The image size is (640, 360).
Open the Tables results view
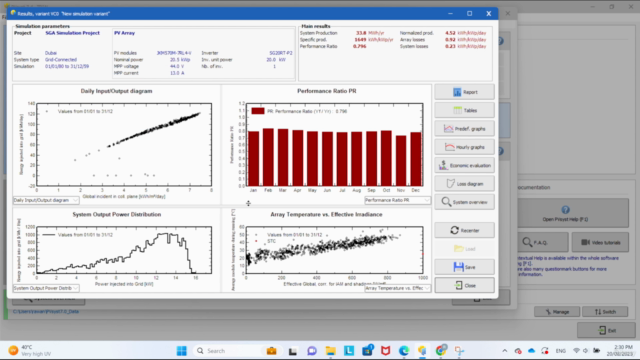point(464,110)
